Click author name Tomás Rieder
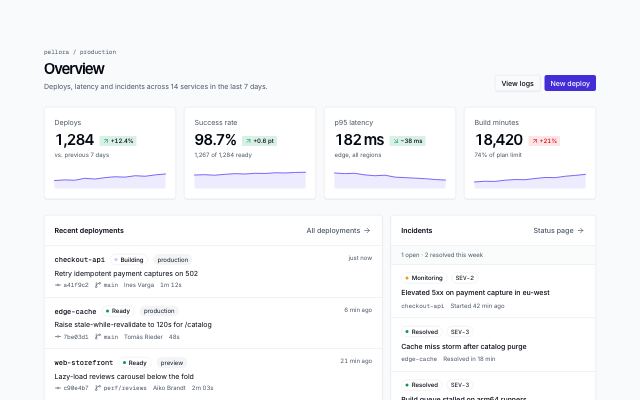This screenshot has height=400, width=640. pyautogui.click(x=143, y=337)
